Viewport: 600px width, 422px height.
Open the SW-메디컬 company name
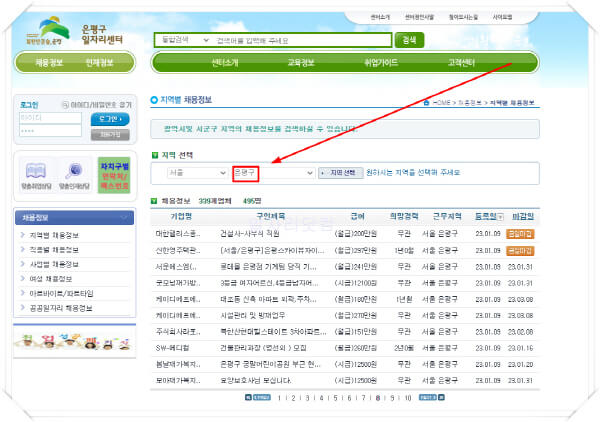pyautogui.click(x=172, y=348)
